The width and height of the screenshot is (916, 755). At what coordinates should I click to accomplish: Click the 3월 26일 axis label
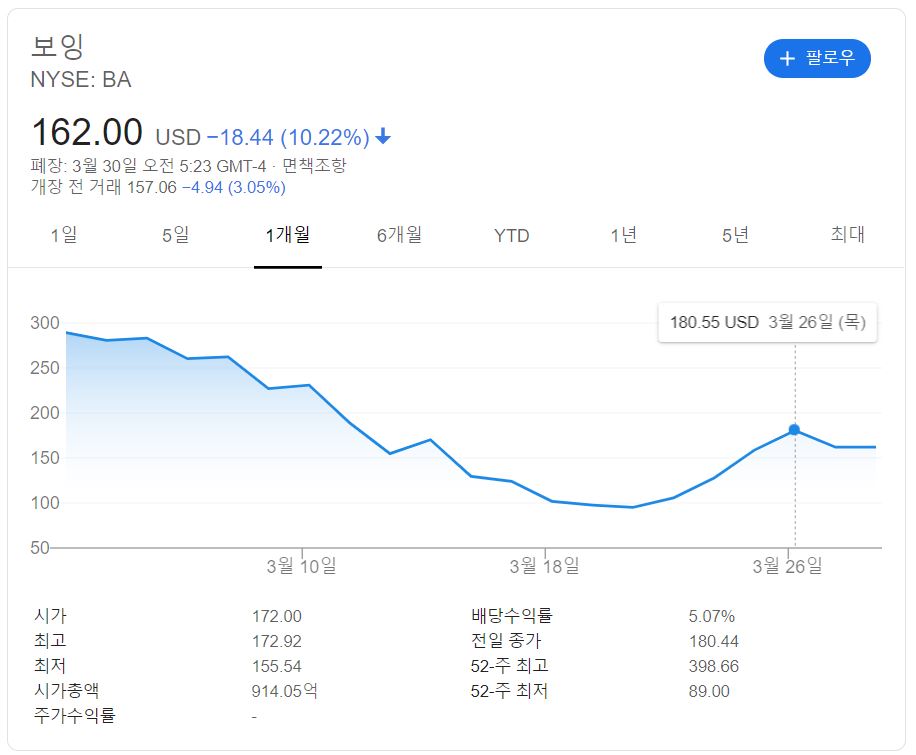(x=787, y=566)
